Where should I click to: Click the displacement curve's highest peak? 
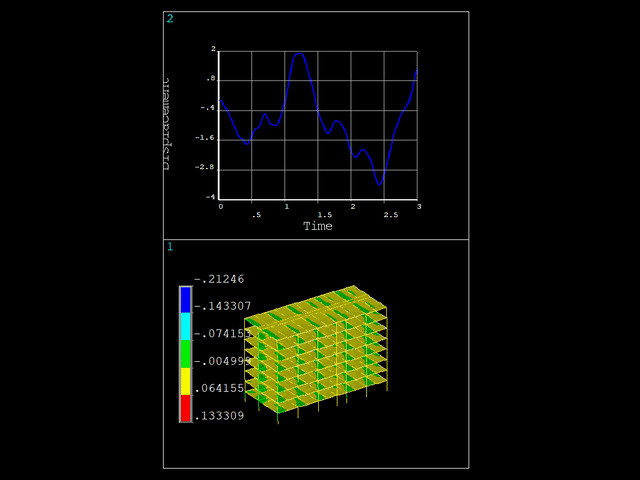[x=298, y=54]
